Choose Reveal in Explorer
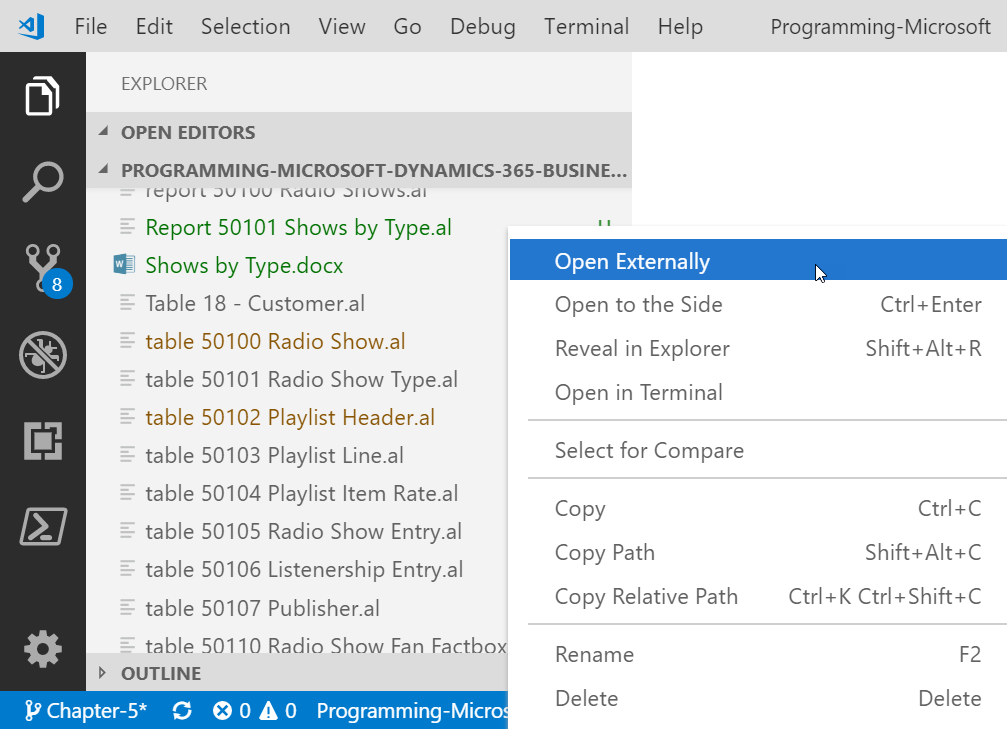The height and width of the screenshot is (730, 1007). point(758,348)
